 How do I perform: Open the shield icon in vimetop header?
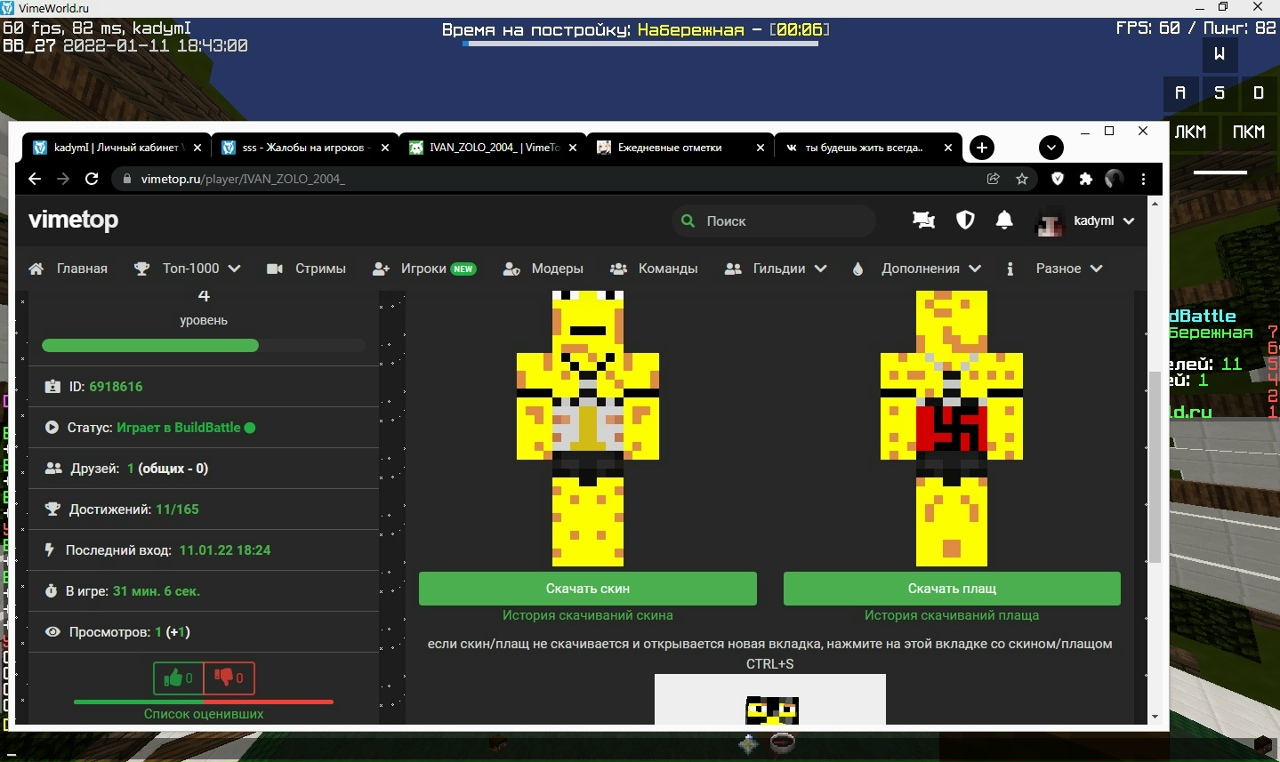(965, 221)
